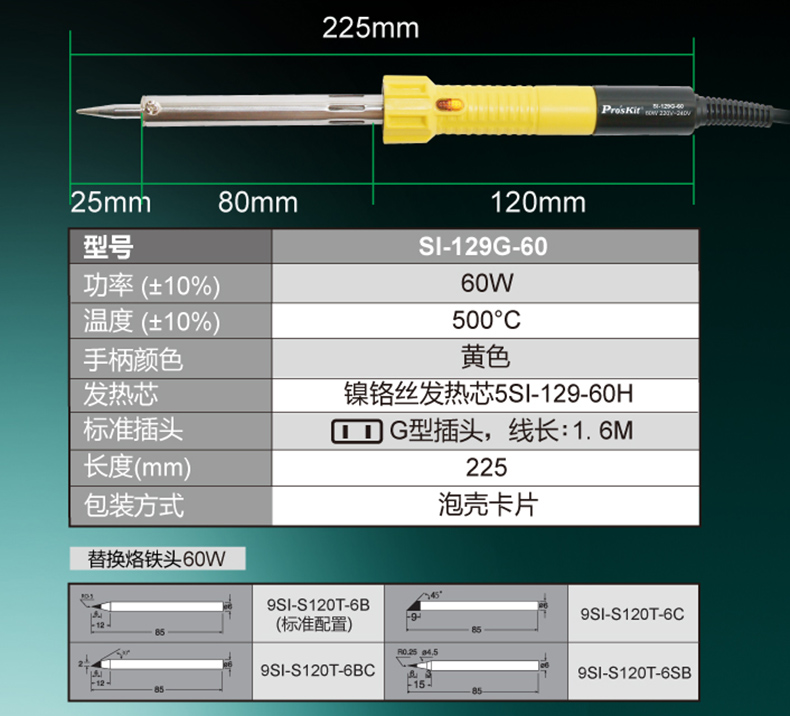
Task: Click the 500°C temperature value
Action: click(486, 320)
